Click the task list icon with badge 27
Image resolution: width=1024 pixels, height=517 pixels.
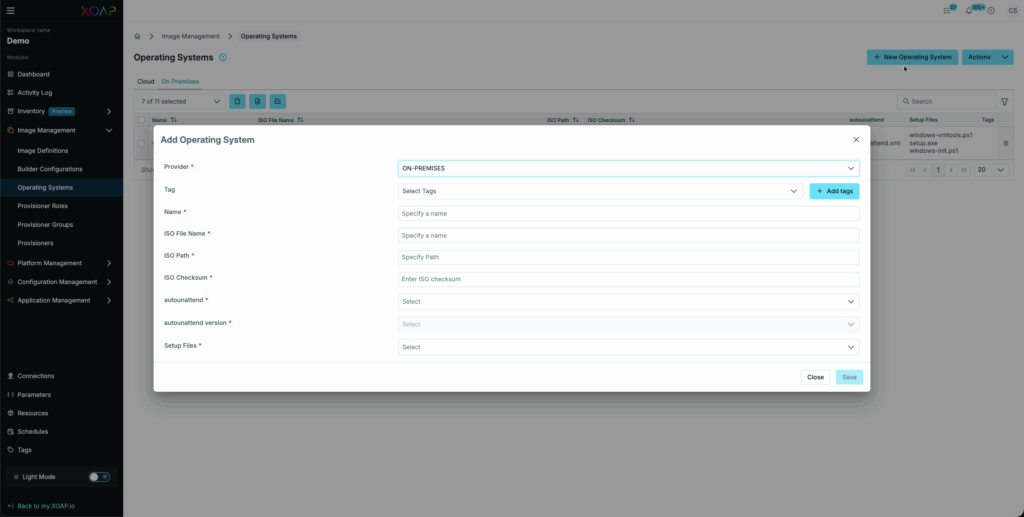pyautogui.click(x=947, y=11)
